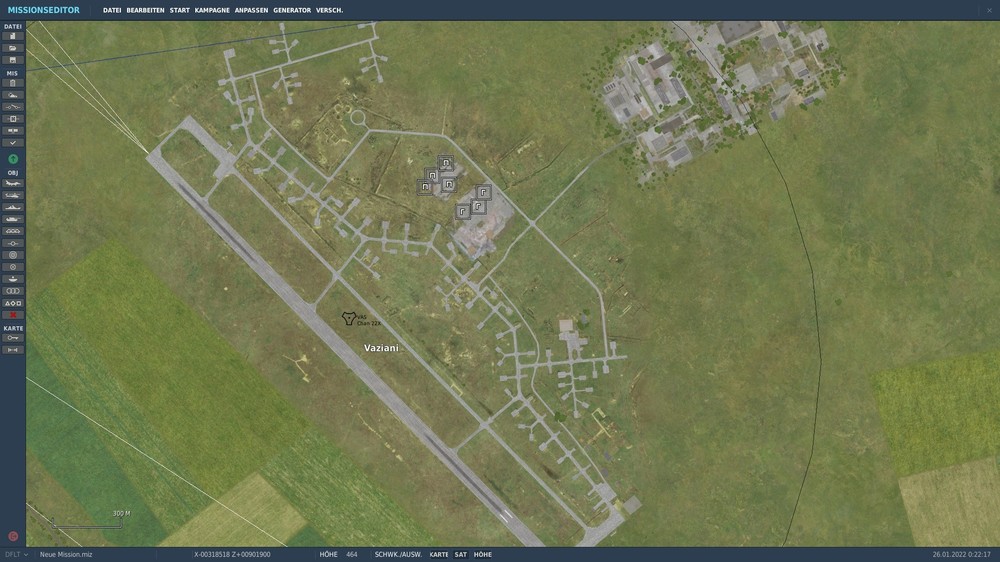Click the Vaziani airfield label
1000x562 pixels.
(381, 348)
